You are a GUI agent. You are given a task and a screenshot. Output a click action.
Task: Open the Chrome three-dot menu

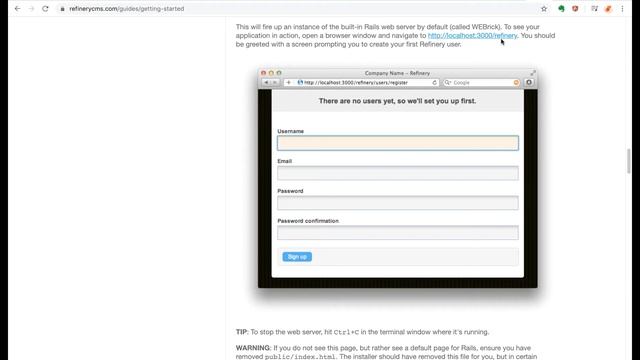[x=622, y=9]
